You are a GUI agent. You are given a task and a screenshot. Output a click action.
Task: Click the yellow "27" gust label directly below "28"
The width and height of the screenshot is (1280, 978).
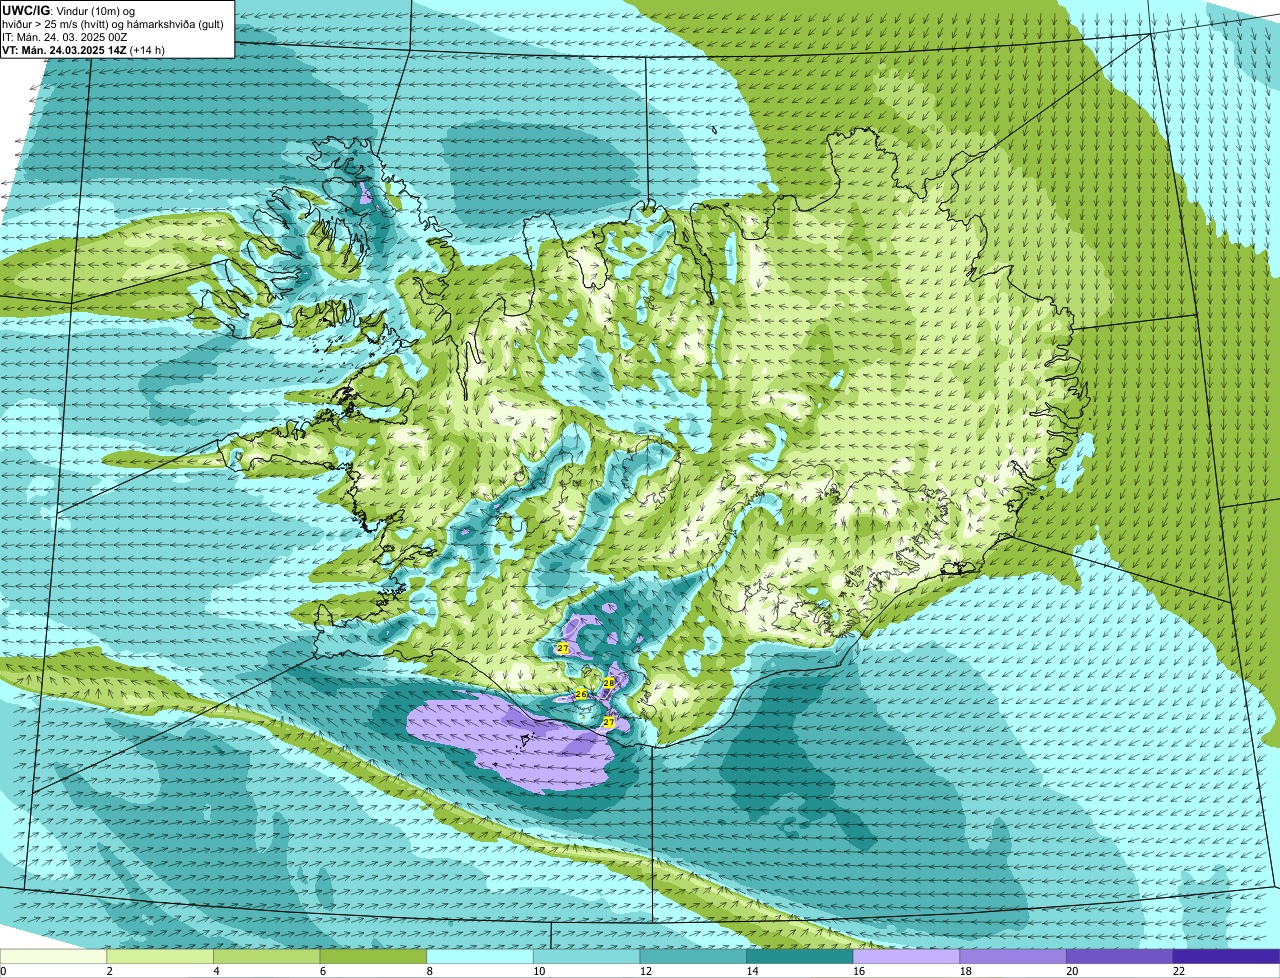click(608, 720)
